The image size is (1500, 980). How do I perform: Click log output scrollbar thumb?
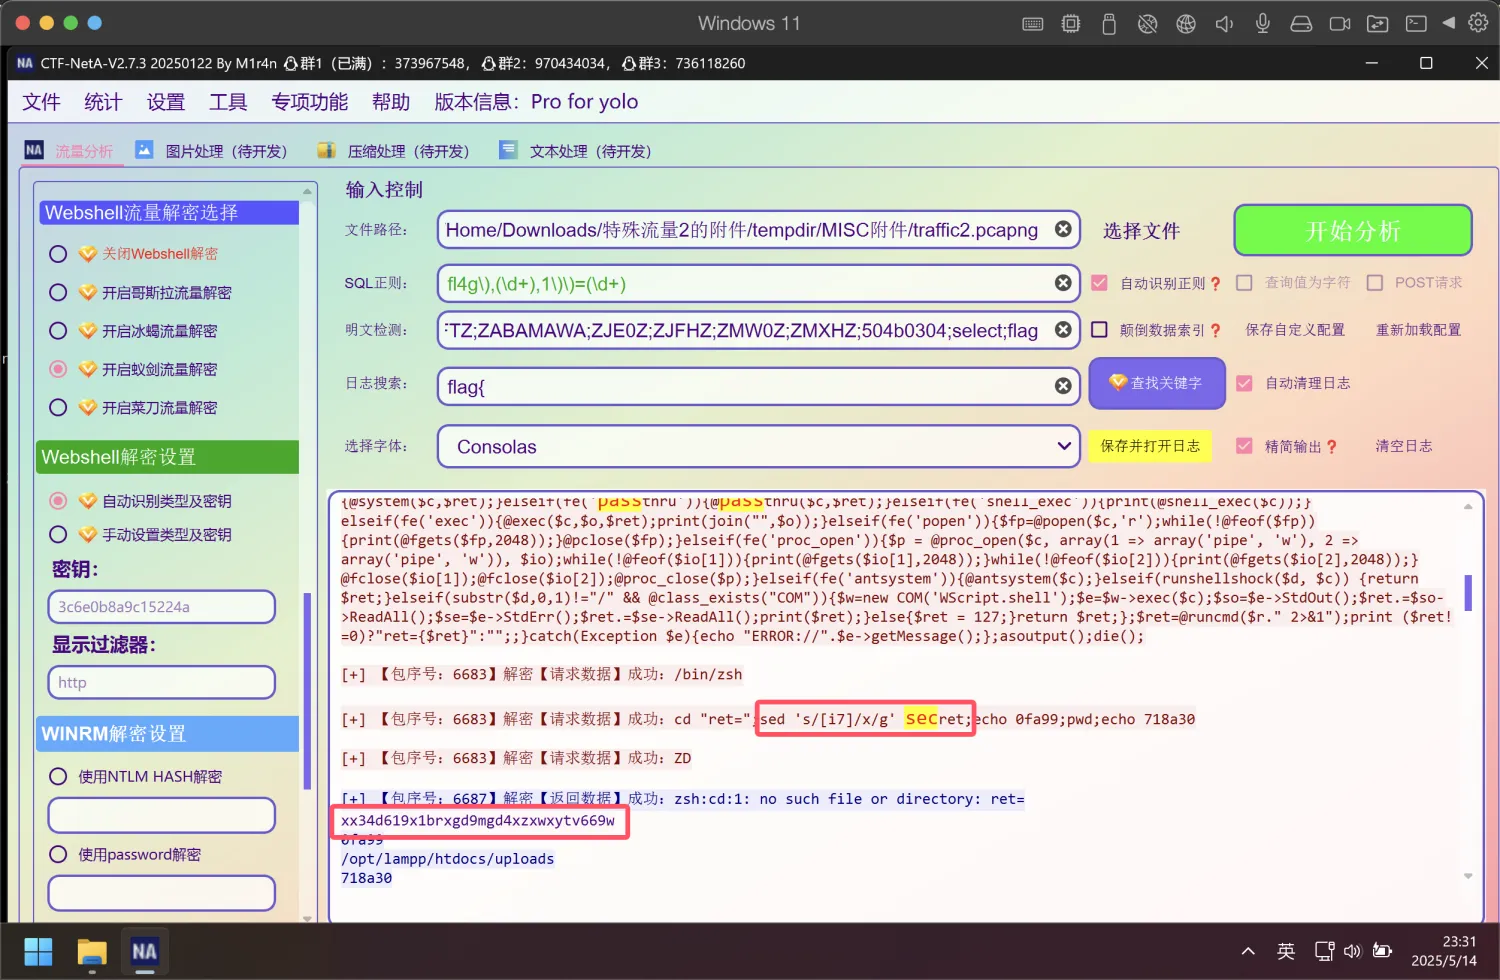(1468, 592)
